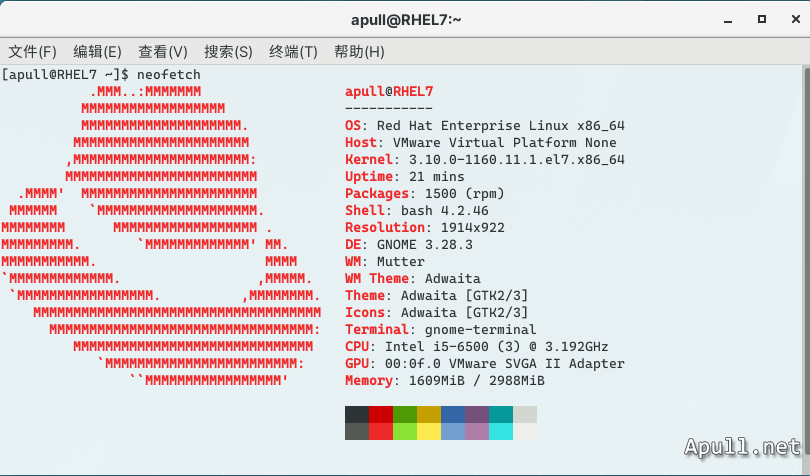Image resolution: width=810 pixels, height=476 pixels.
Task: Open the 搜索(S) menu
Action: pos(228,52)
